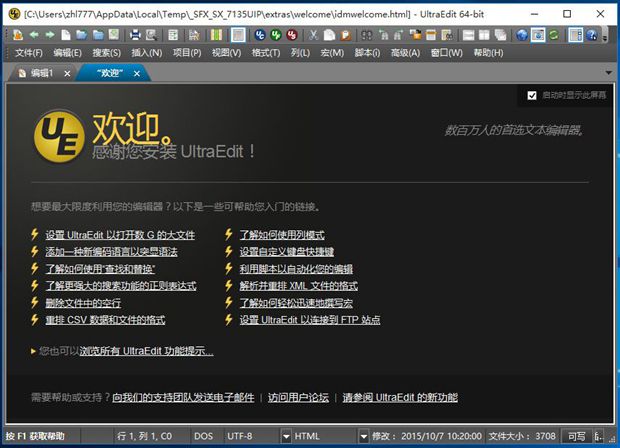Close the "欢迎" tab
Image resolution: width=620 pixels, height=448 pixels.
pyautogui.click(x=137, y=74)
